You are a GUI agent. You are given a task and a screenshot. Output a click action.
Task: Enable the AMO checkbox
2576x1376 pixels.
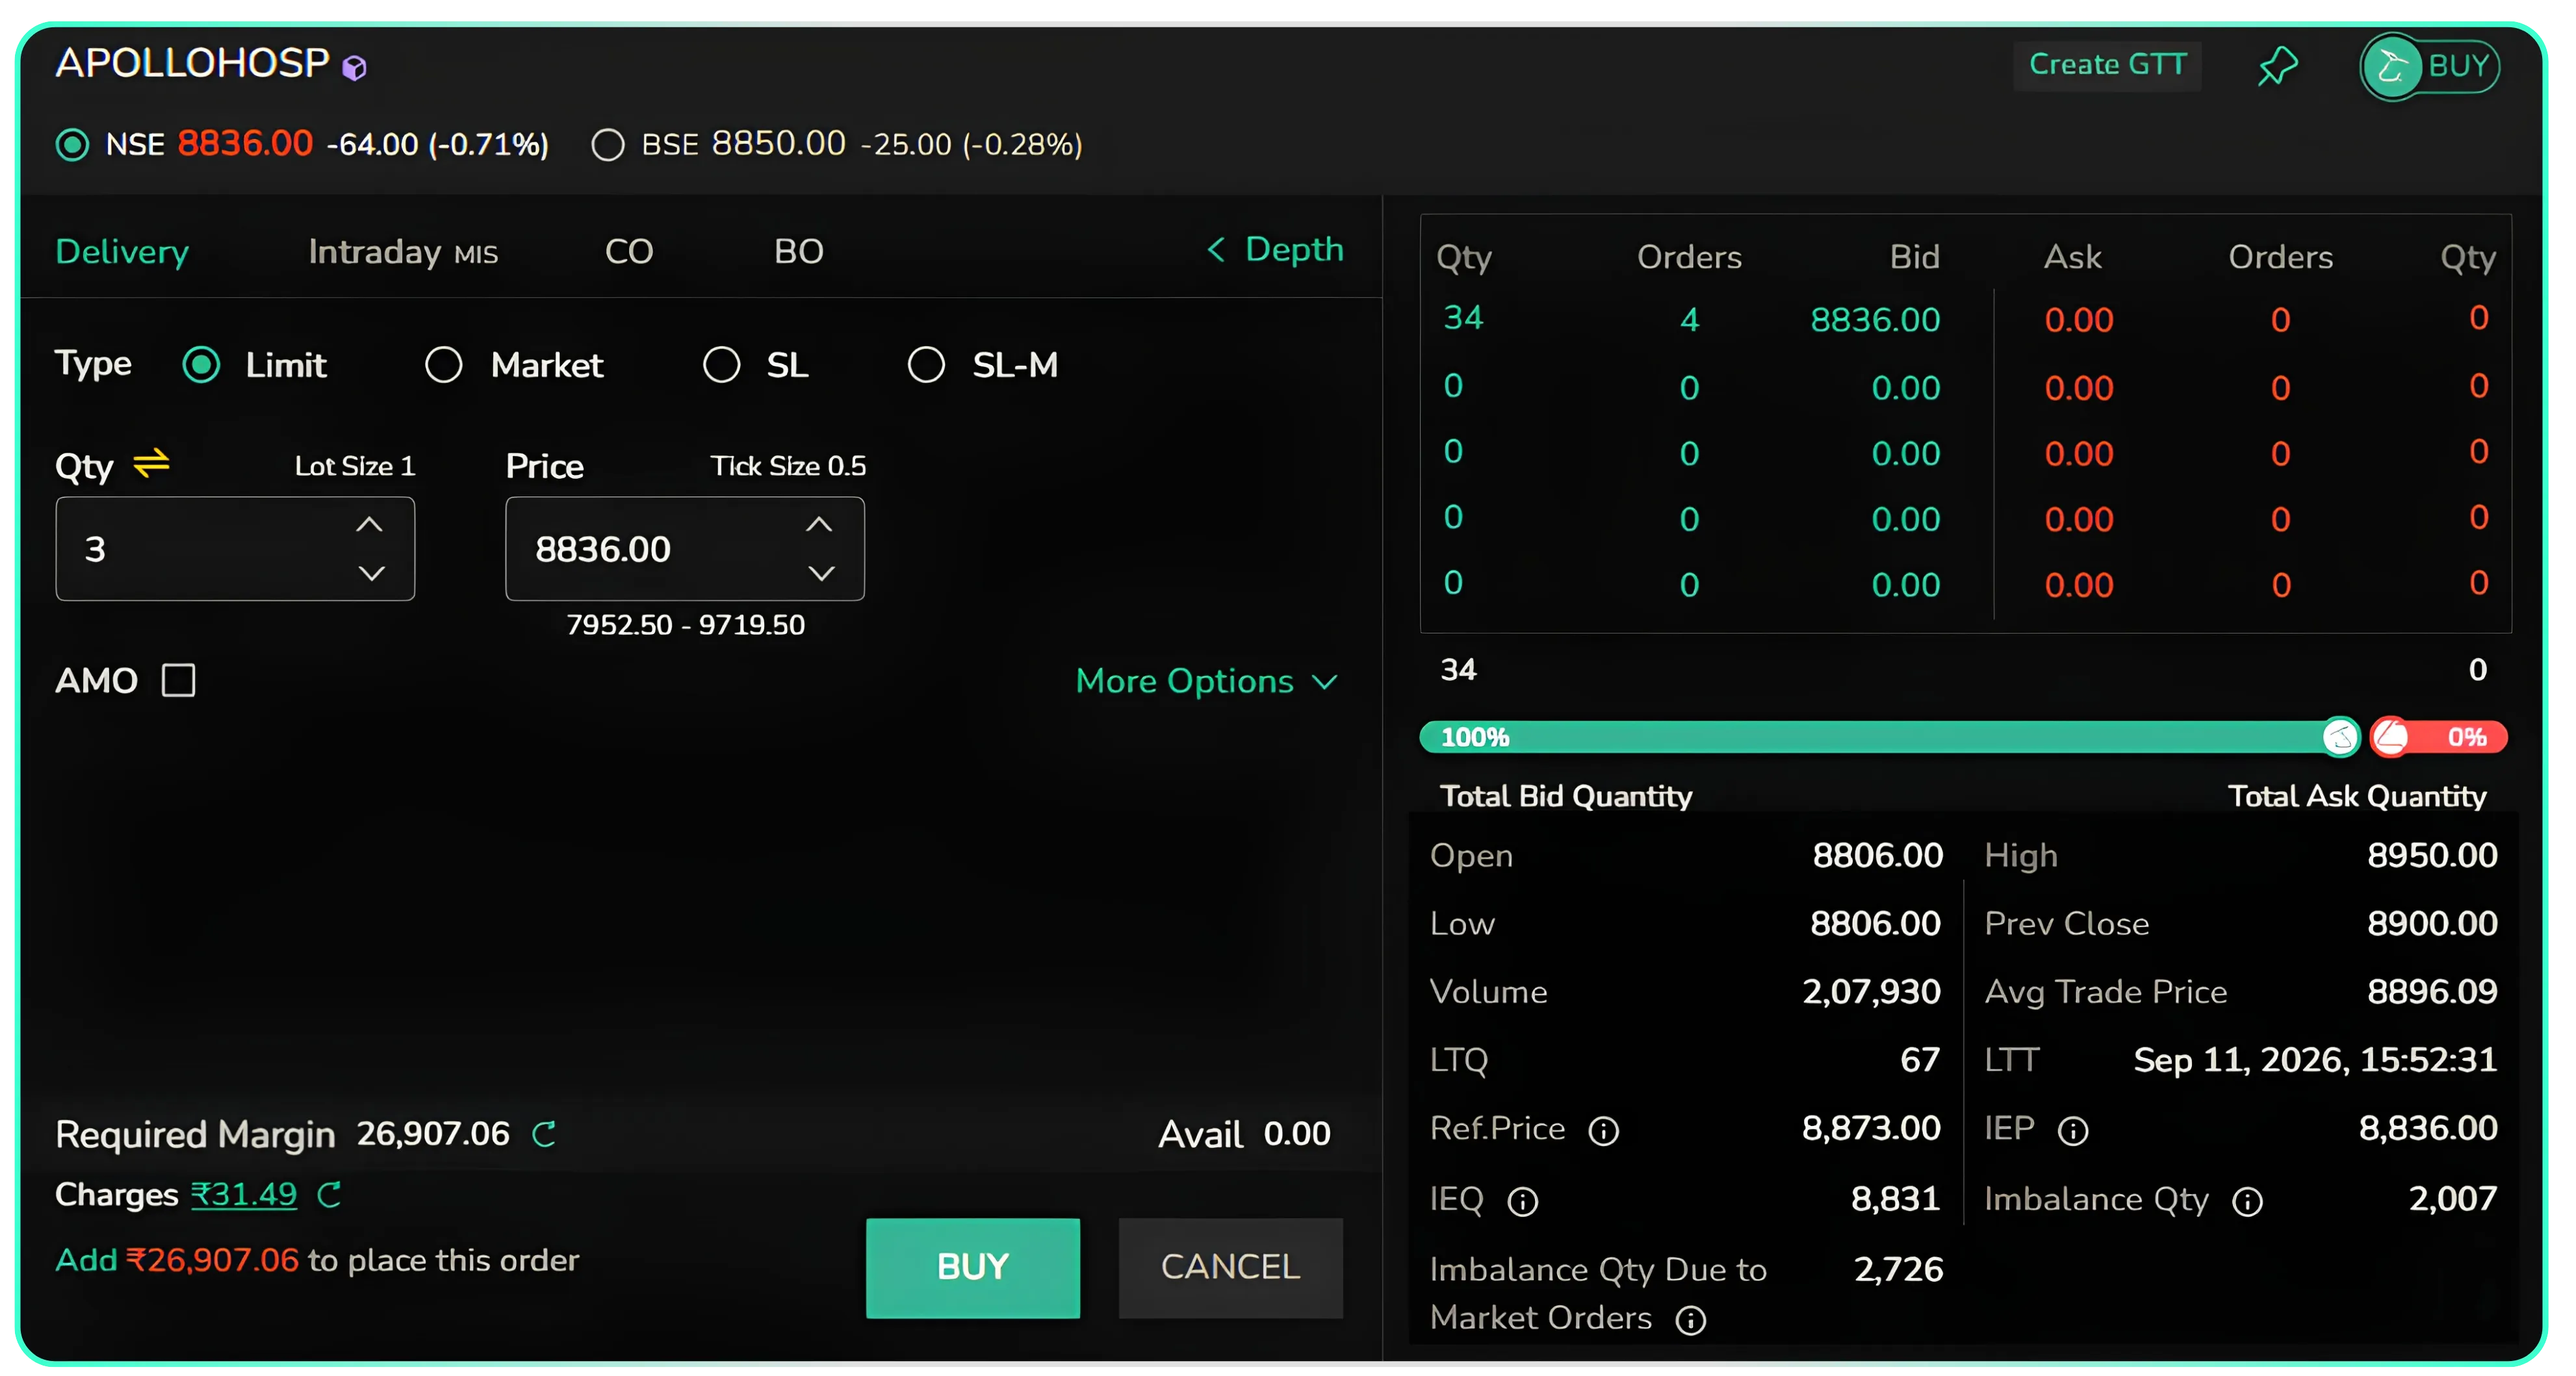pyautogui.click(x=179, y=681)
